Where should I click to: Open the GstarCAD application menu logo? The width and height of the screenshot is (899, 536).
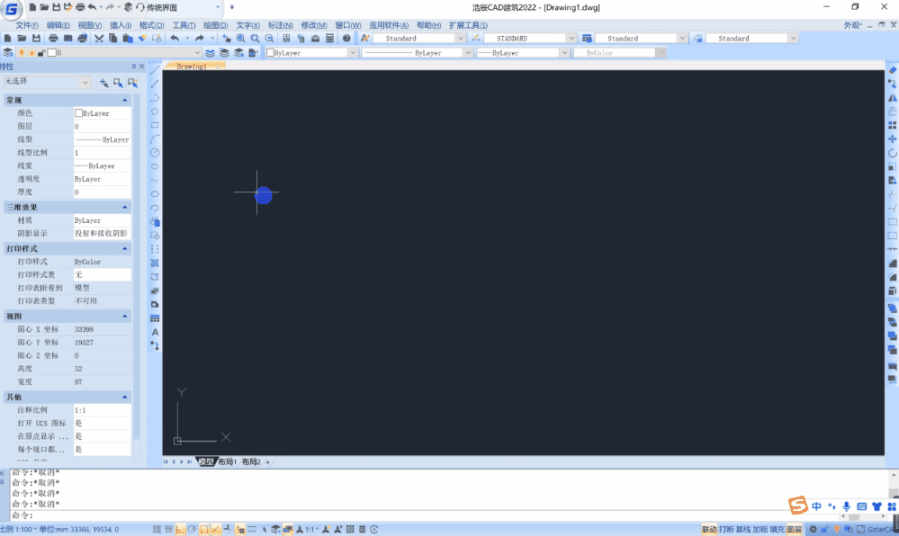point(11,9)
